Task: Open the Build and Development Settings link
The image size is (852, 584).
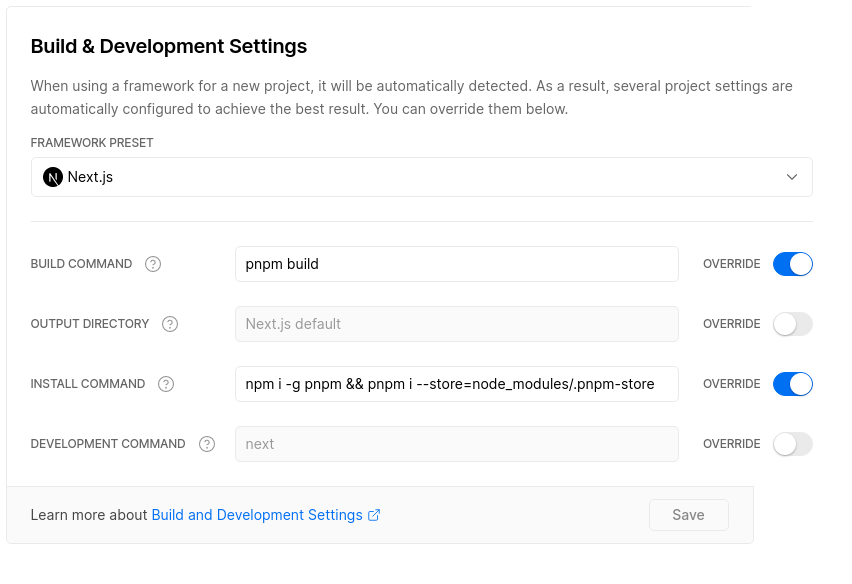Action: point(255,515)
